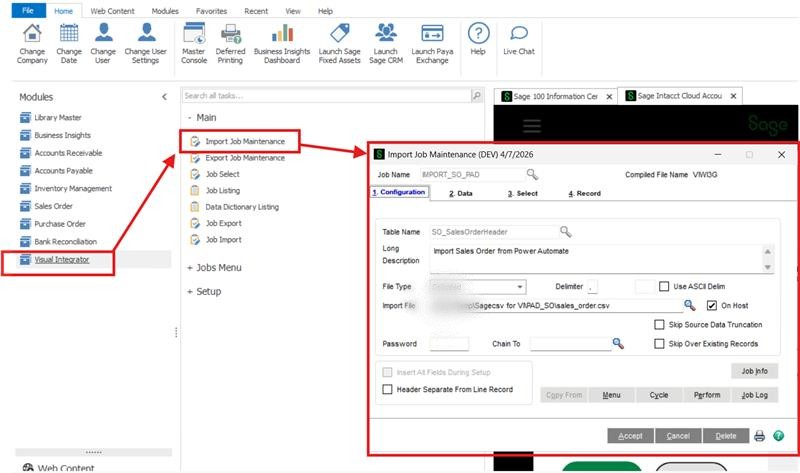Click the Menu button in dialog
800x473 pixels.
[x=611, y=395]
